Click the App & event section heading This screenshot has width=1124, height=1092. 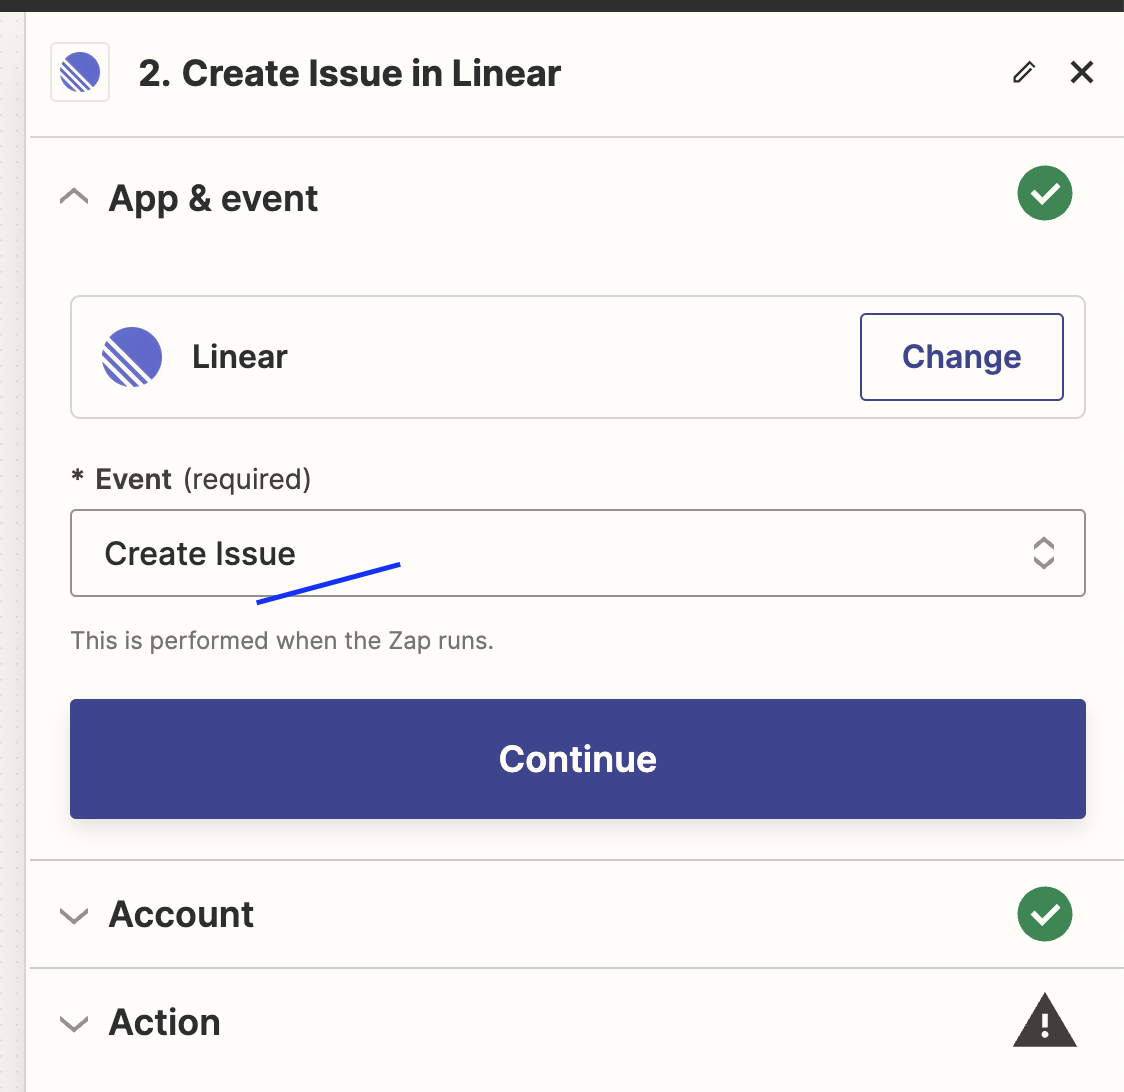(x=213, y=198)
